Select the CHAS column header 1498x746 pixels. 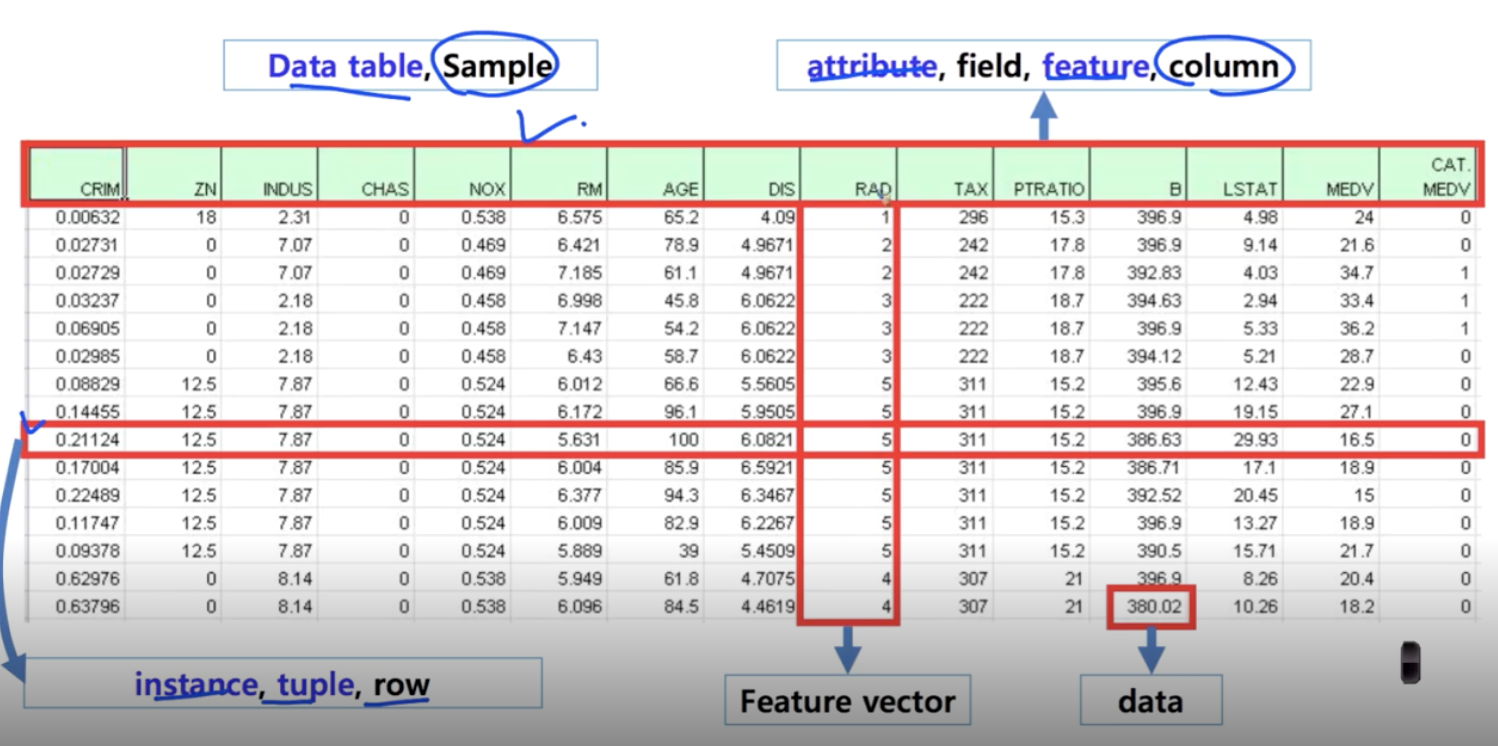tap(366, 175)
